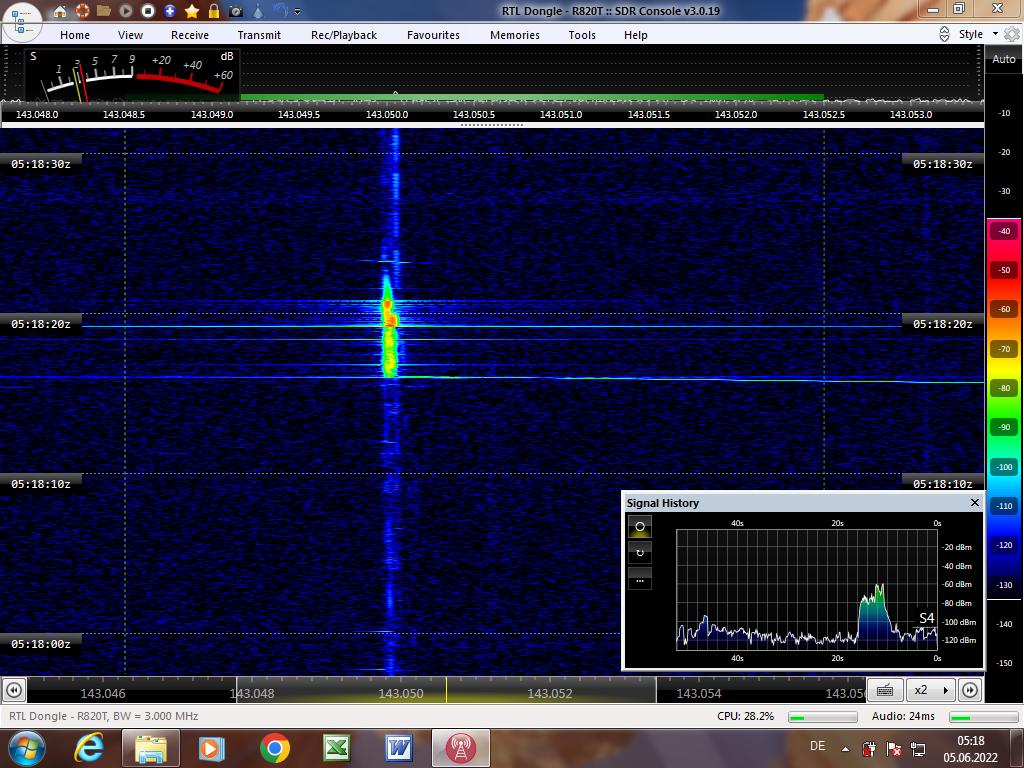Open the Rec/Playback ribbon tab
Image resolution: width=1024 pixels, height=768 pixels.
[x=344, y=35]
